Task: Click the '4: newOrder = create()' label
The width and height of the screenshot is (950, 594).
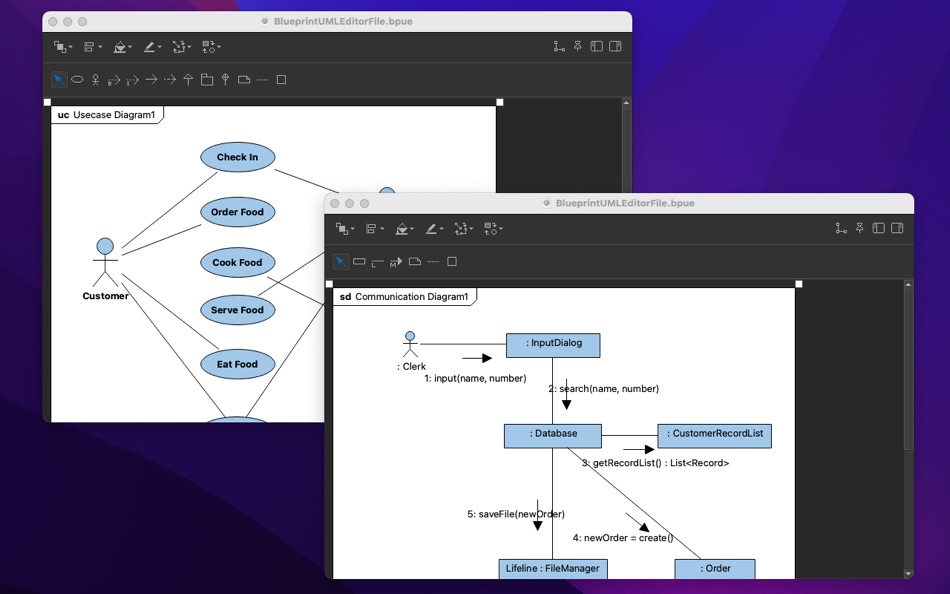Action: pyautogui.click(x=623, y=538)
